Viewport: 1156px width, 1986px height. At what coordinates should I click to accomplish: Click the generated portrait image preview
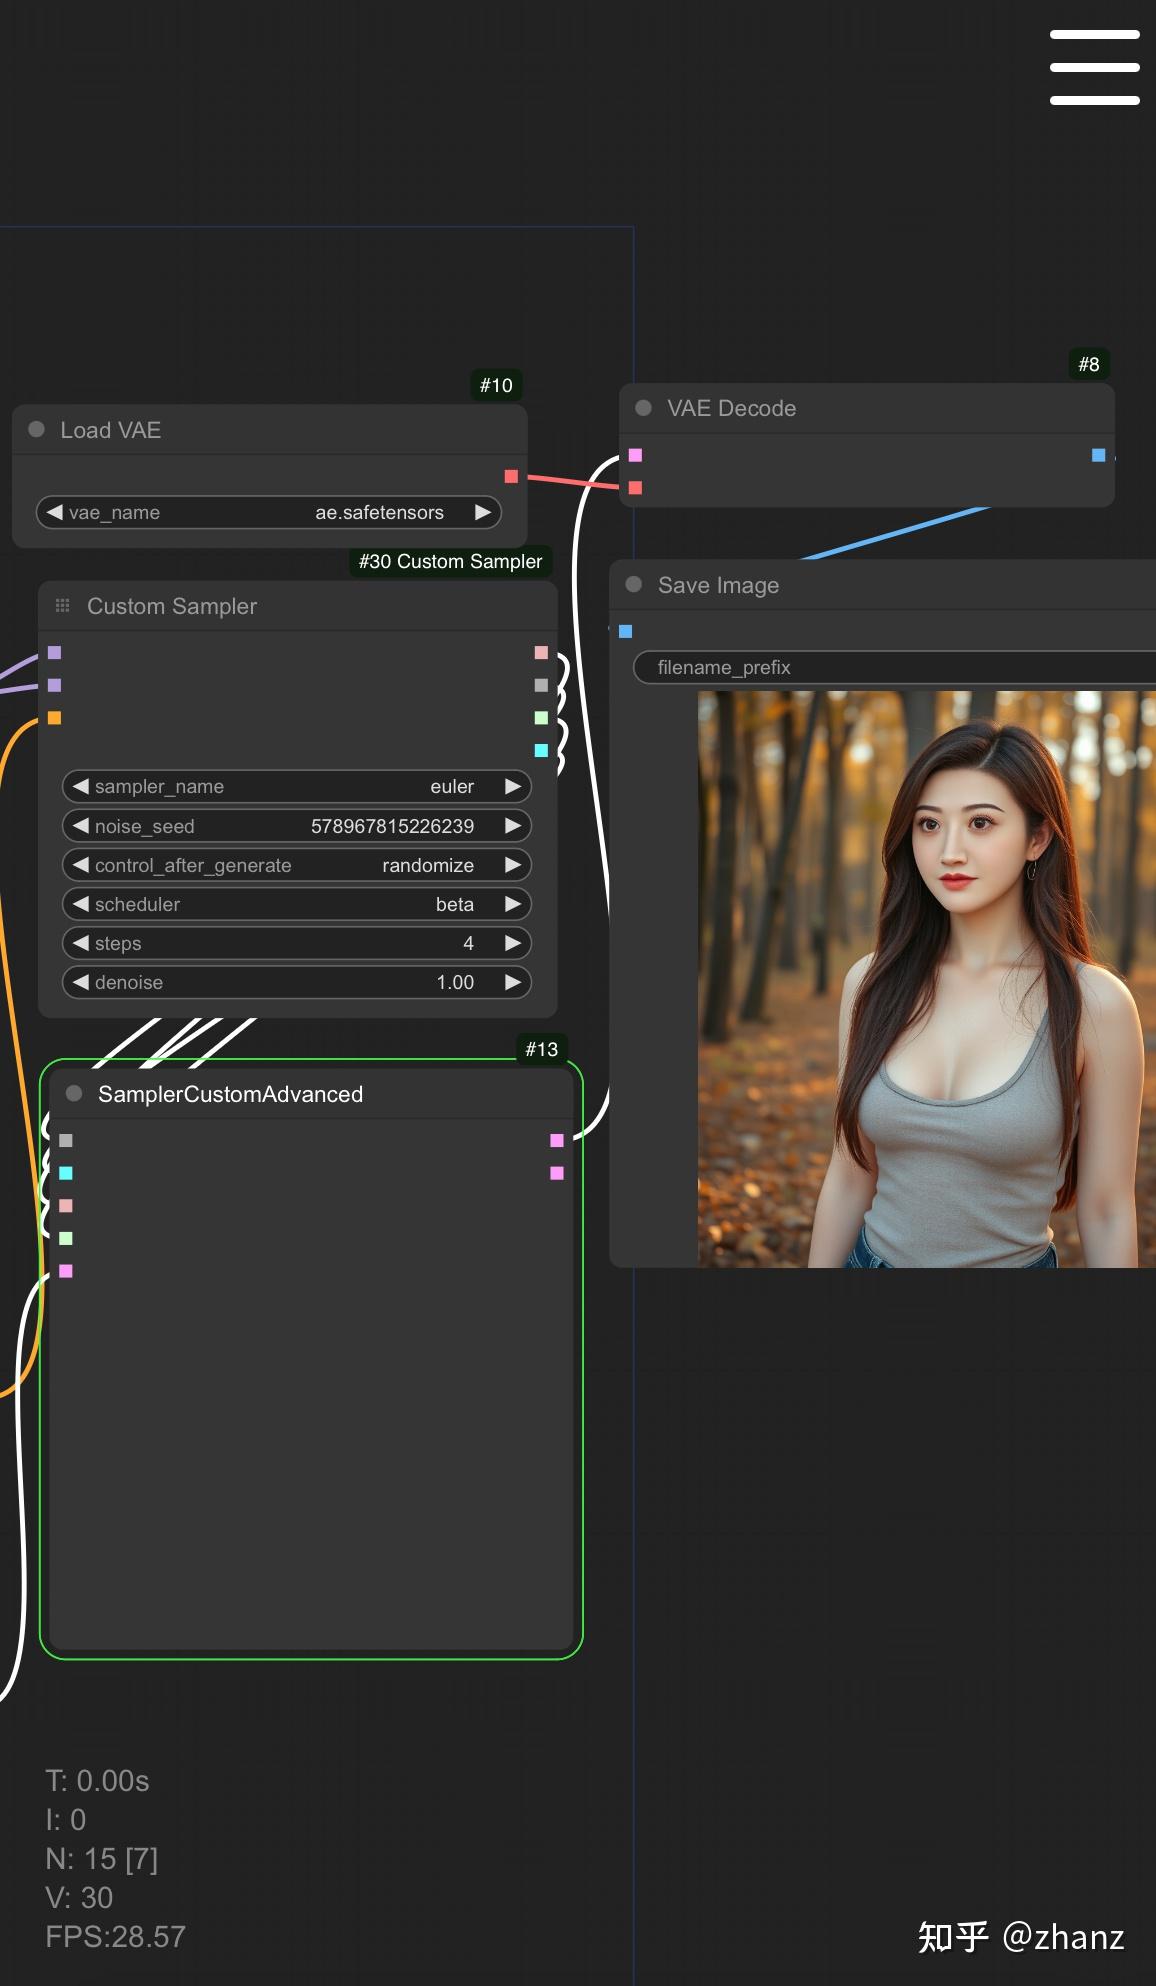[926, 979]
